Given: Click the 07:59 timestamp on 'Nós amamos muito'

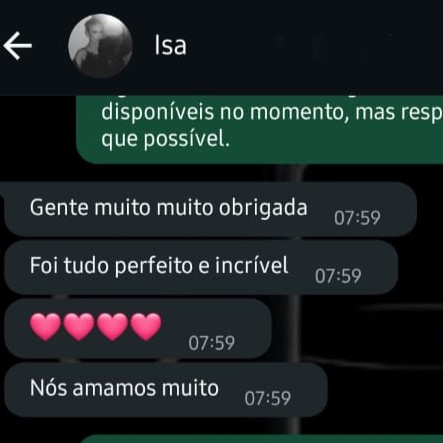Looking at the screenshot, I should tap(268, 398).
